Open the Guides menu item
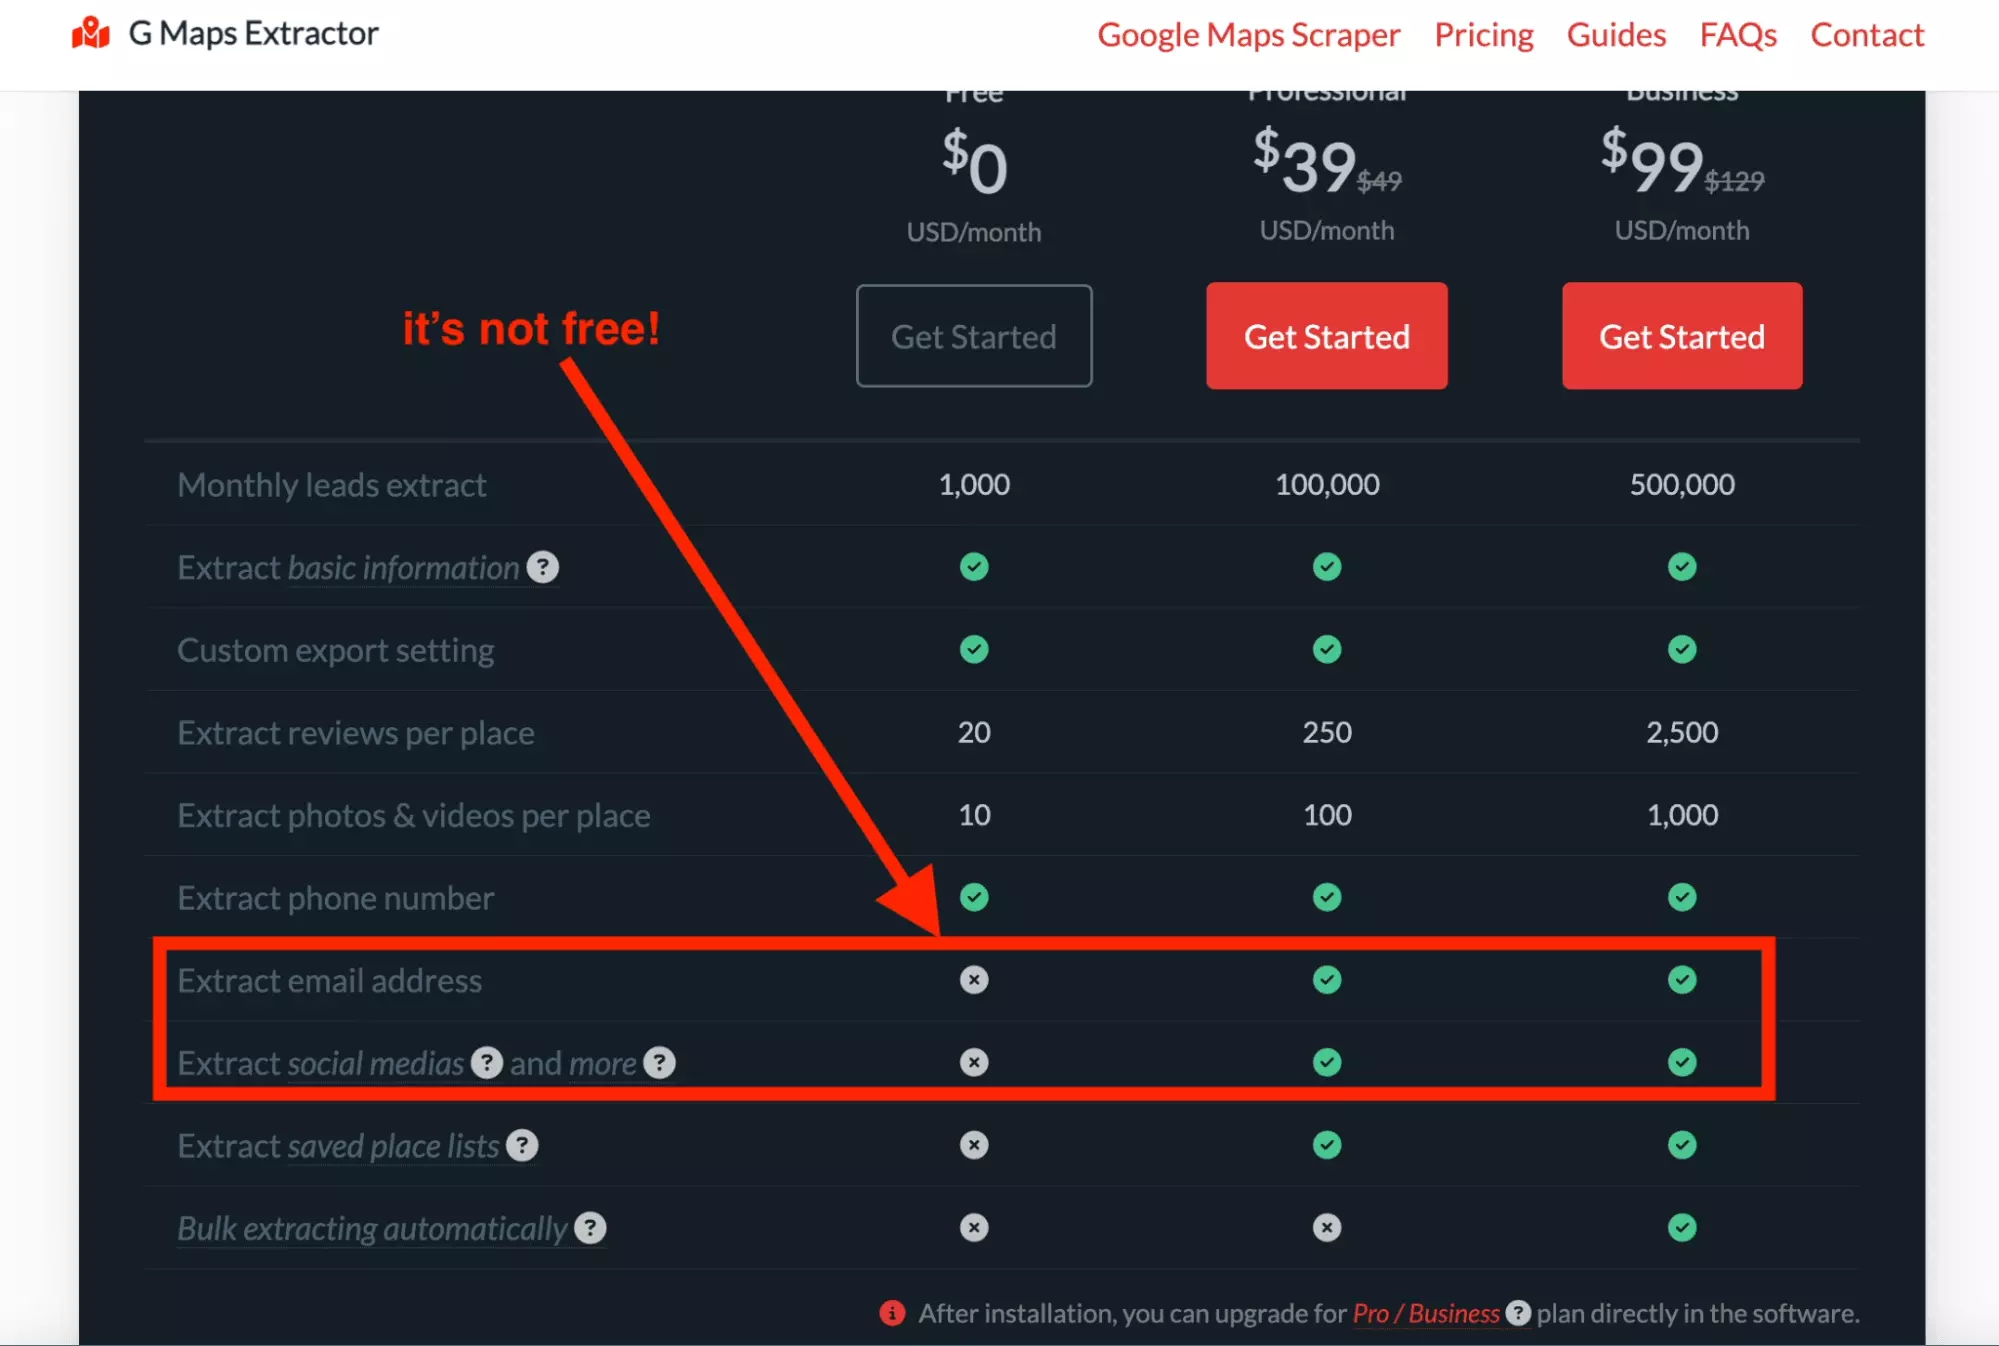Viewport: 1999px width, 1346px height. 1616,35
